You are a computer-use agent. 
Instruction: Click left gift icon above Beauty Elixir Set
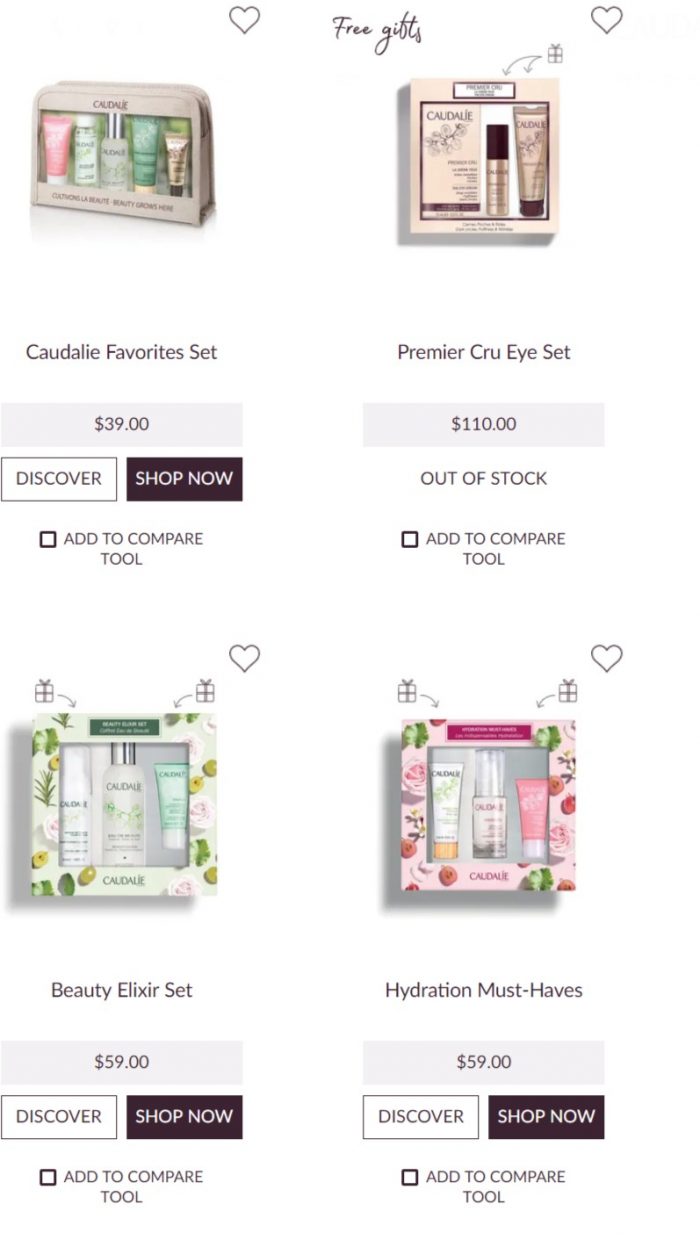[44, 690]
